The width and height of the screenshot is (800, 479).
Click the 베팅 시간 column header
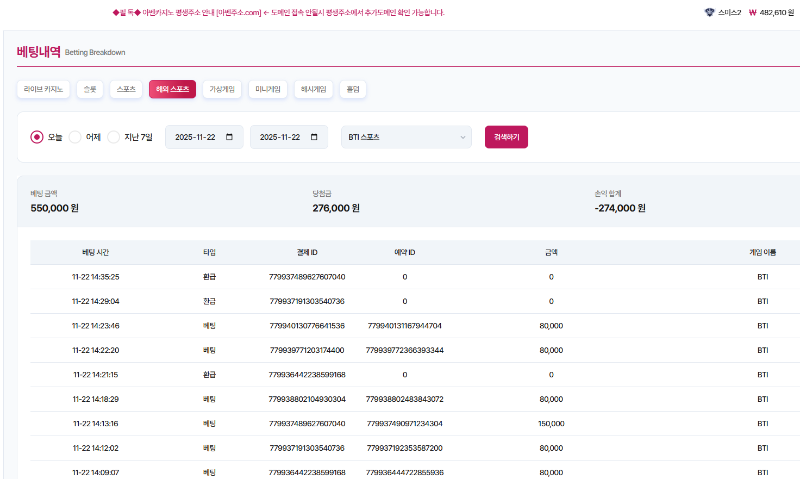[96, 253]
